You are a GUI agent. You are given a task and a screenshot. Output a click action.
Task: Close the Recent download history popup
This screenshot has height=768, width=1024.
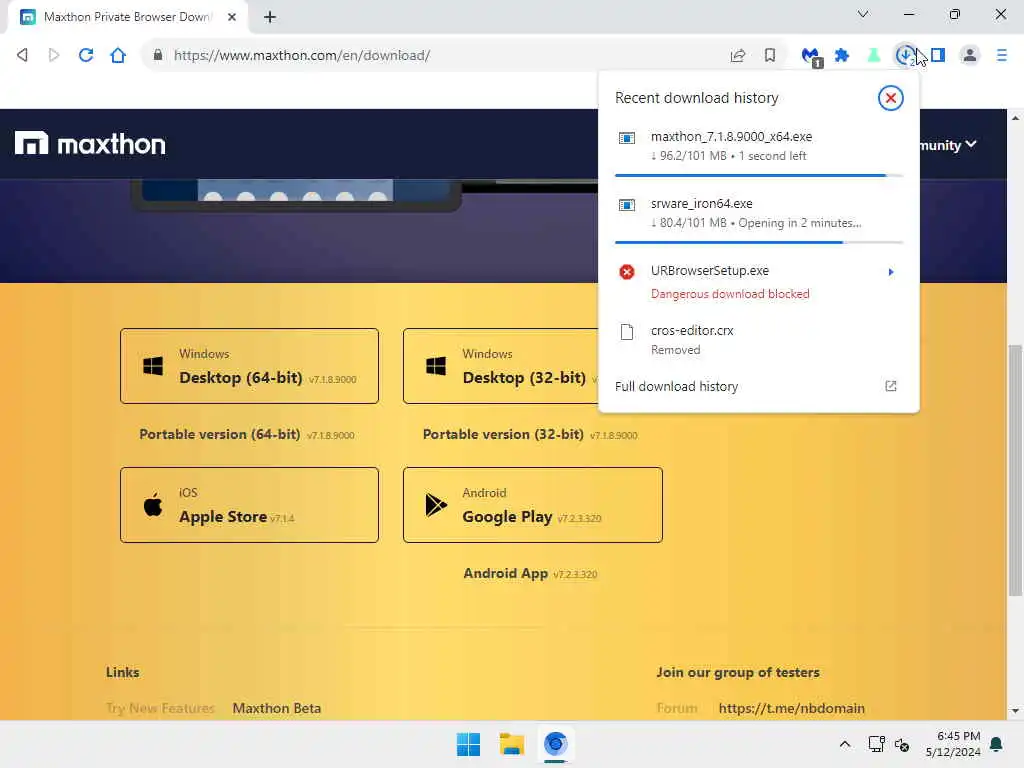coord(890,98)
